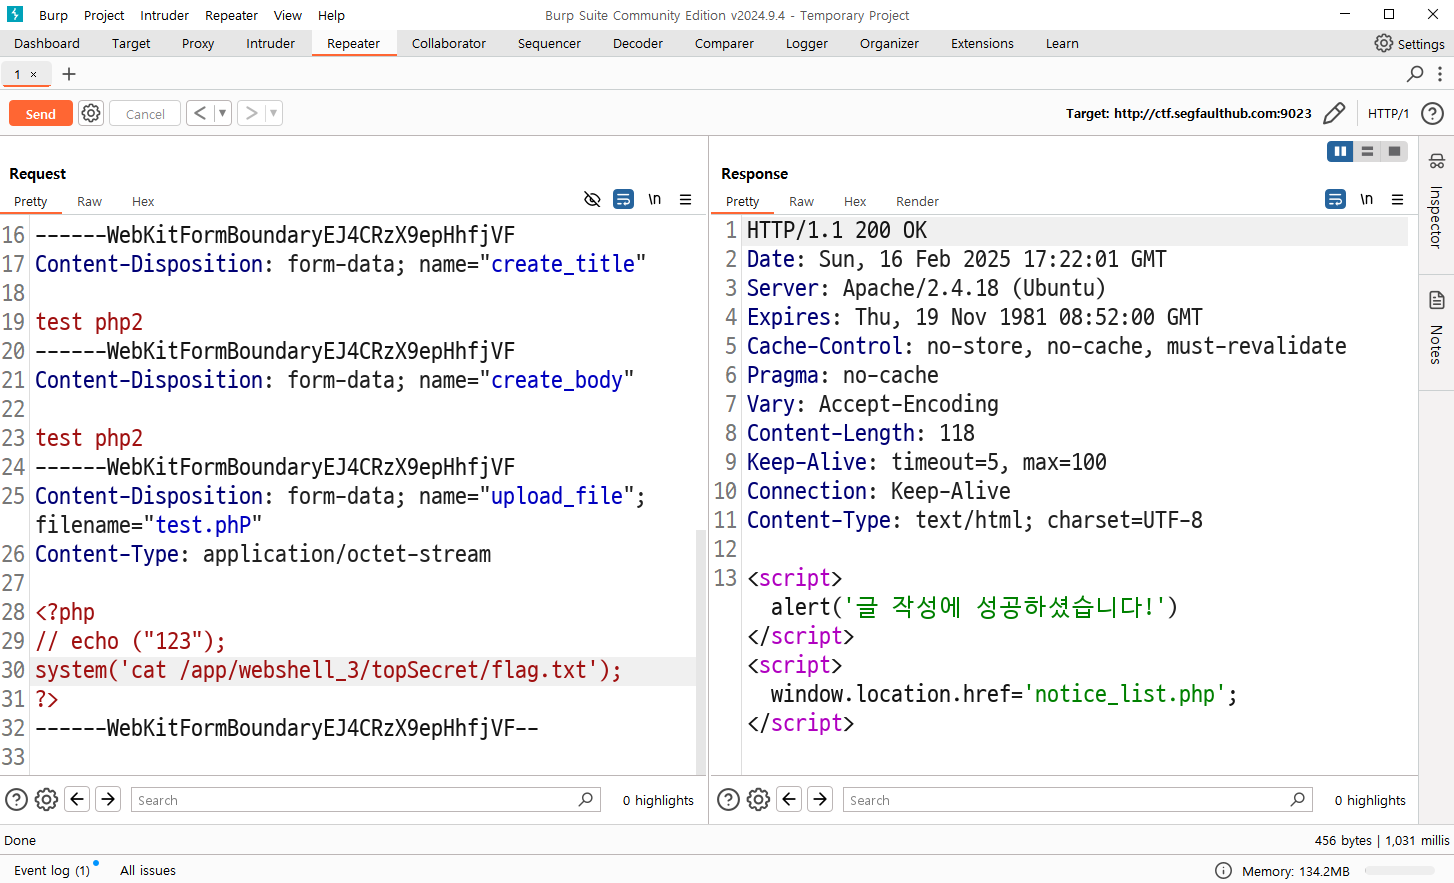Switch Request view to Raw tab
Image resolution: width=1454 pixels, height=883 pixels.
[89, 201]
